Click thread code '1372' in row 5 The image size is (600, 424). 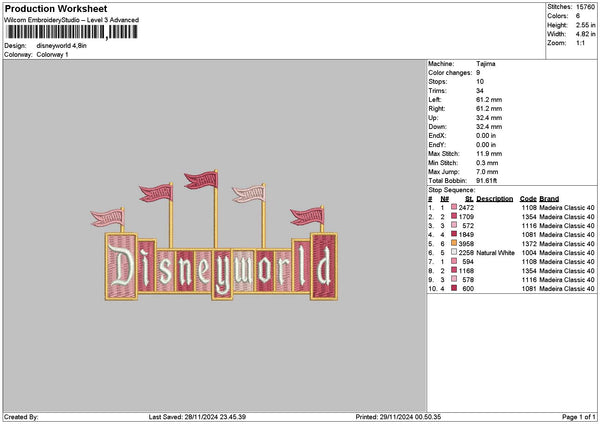coord(529,243)
